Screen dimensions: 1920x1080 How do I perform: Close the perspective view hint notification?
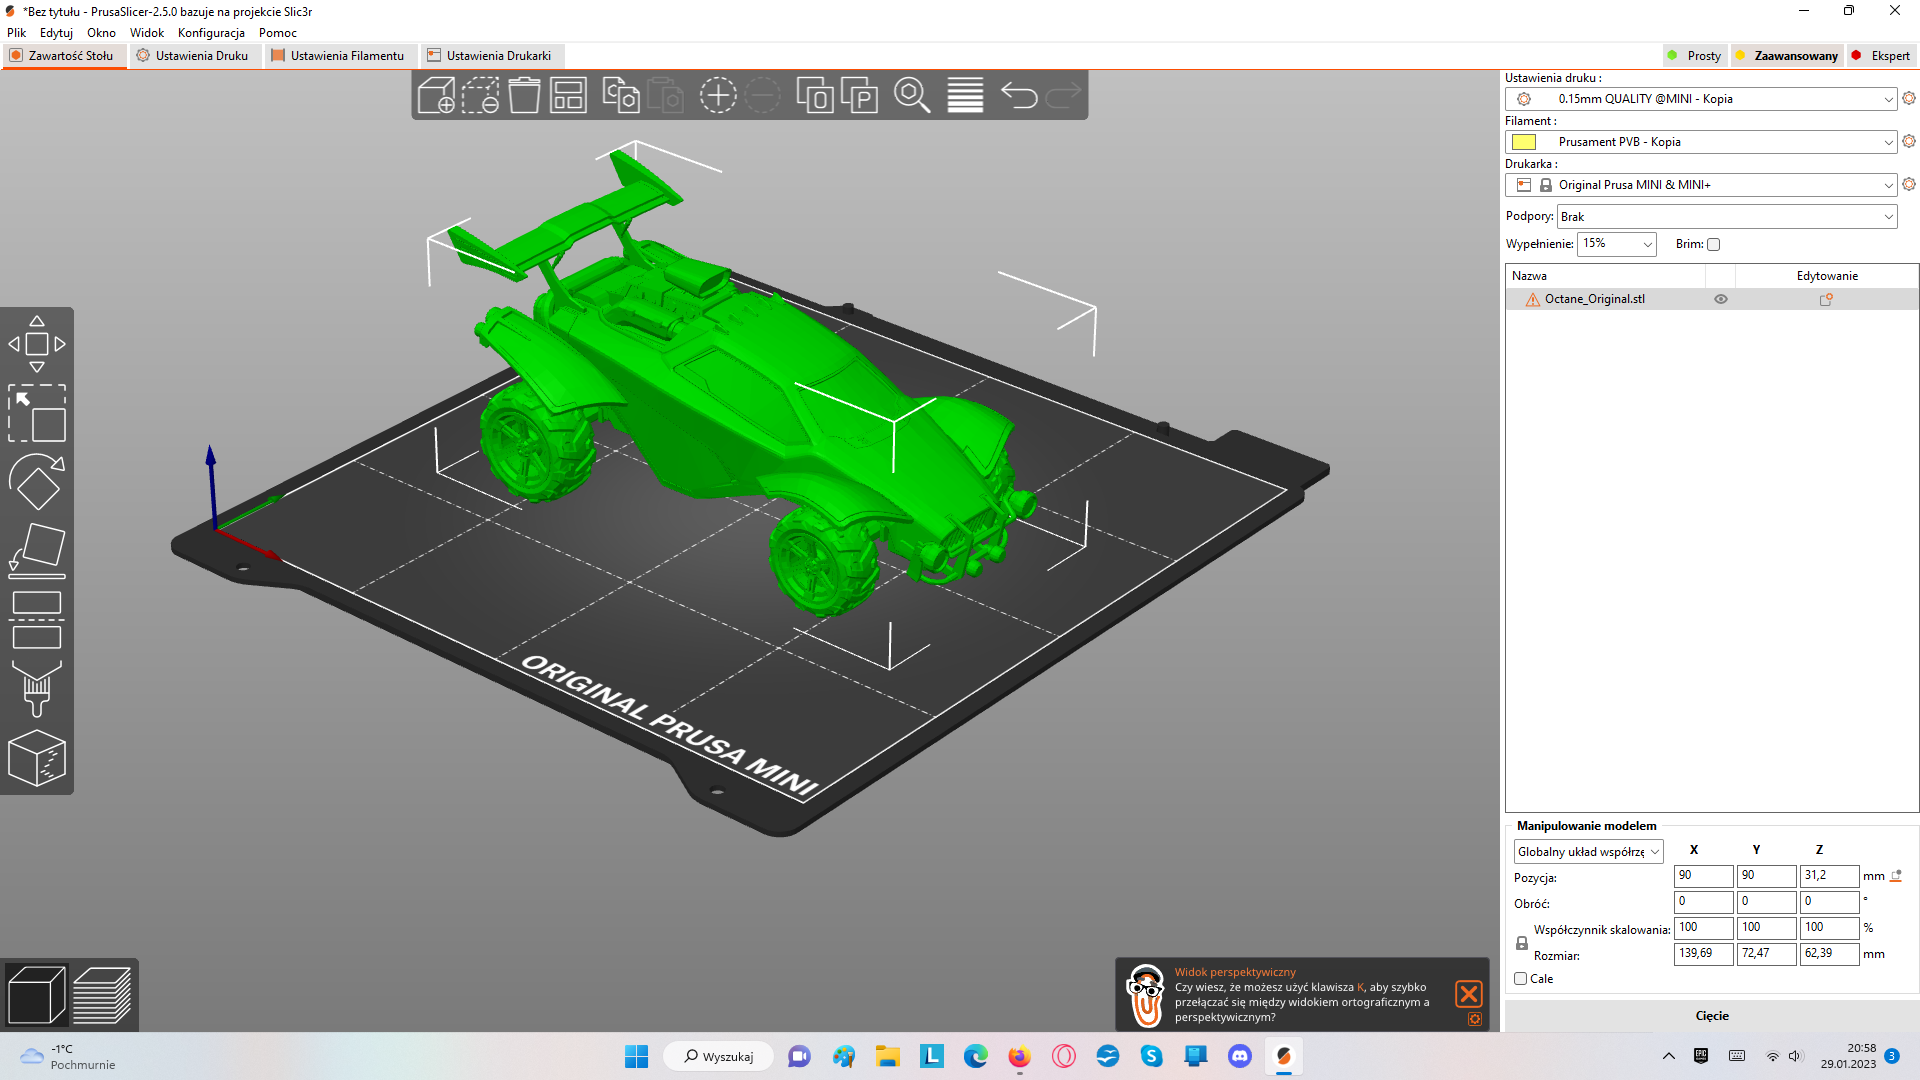(x=1468, y=993)
